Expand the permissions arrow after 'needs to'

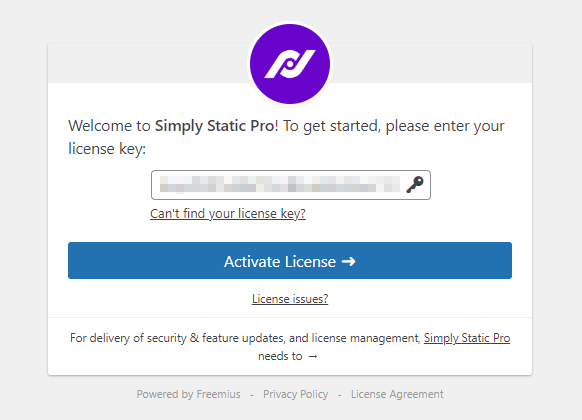pos(313,356)
